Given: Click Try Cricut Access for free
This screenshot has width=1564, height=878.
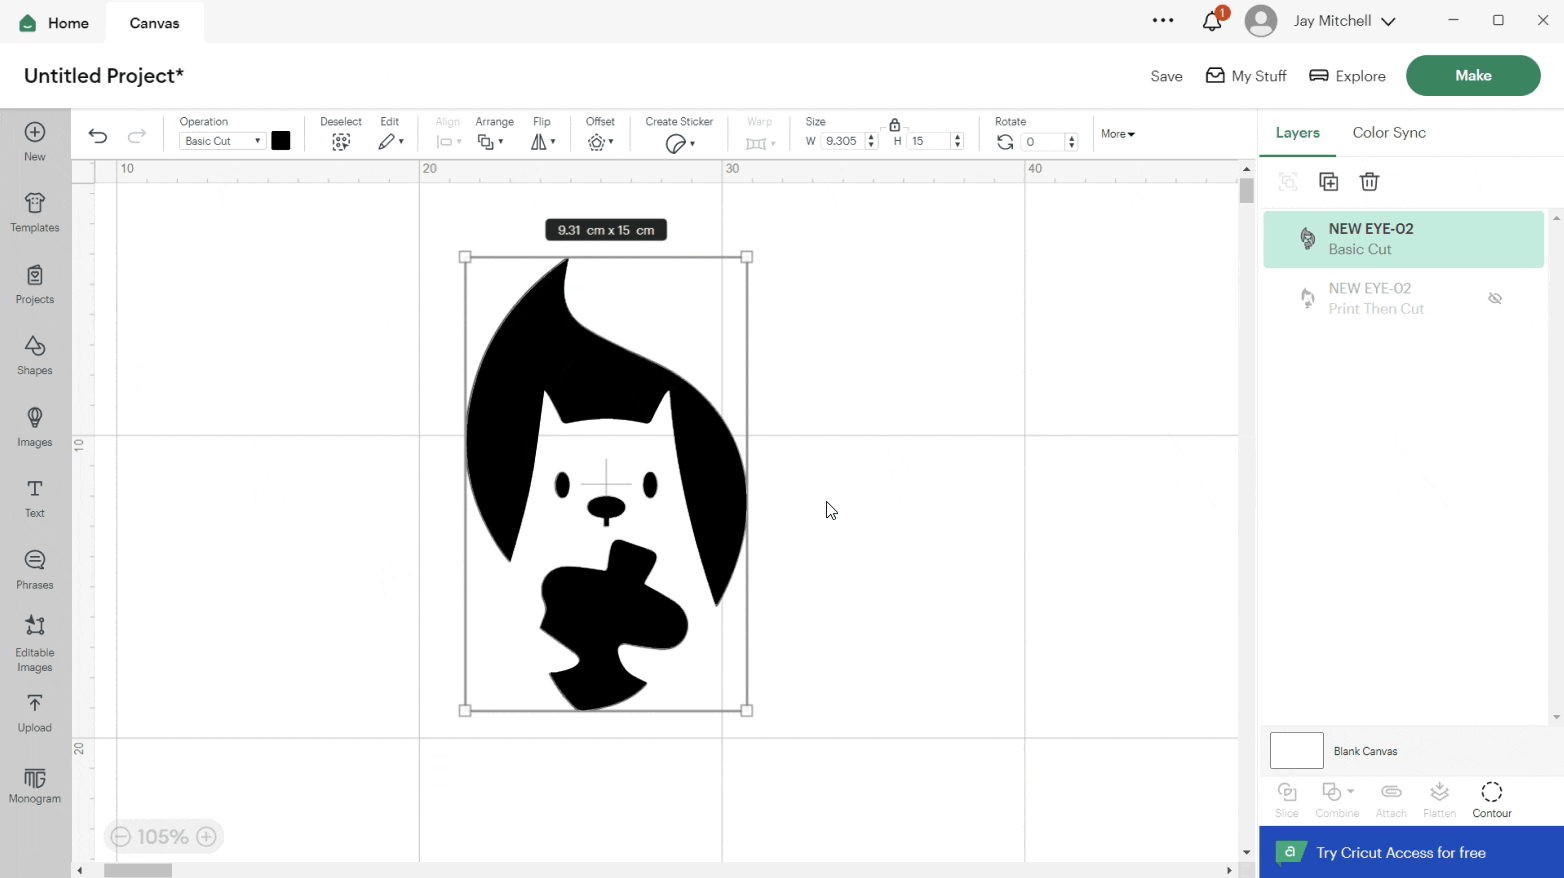Looking at the screenshot, I should [x=1410, y=852].
